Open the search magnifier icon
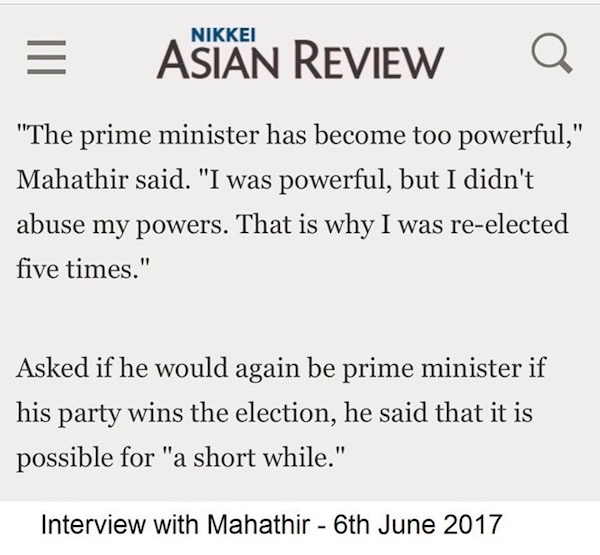The height and width of the screenshot is (555, 600). pyautogui.click(x=552, y=53)
